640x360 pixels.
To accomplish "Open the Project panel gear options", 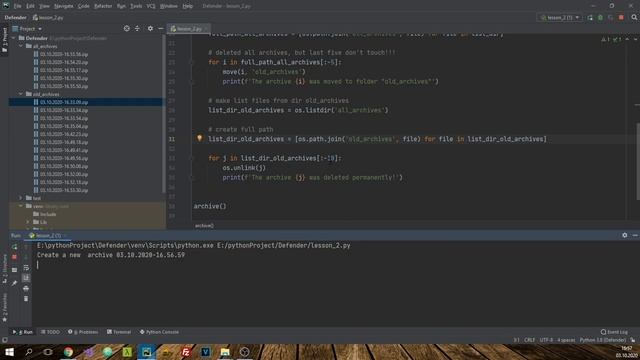I will 150,29.
